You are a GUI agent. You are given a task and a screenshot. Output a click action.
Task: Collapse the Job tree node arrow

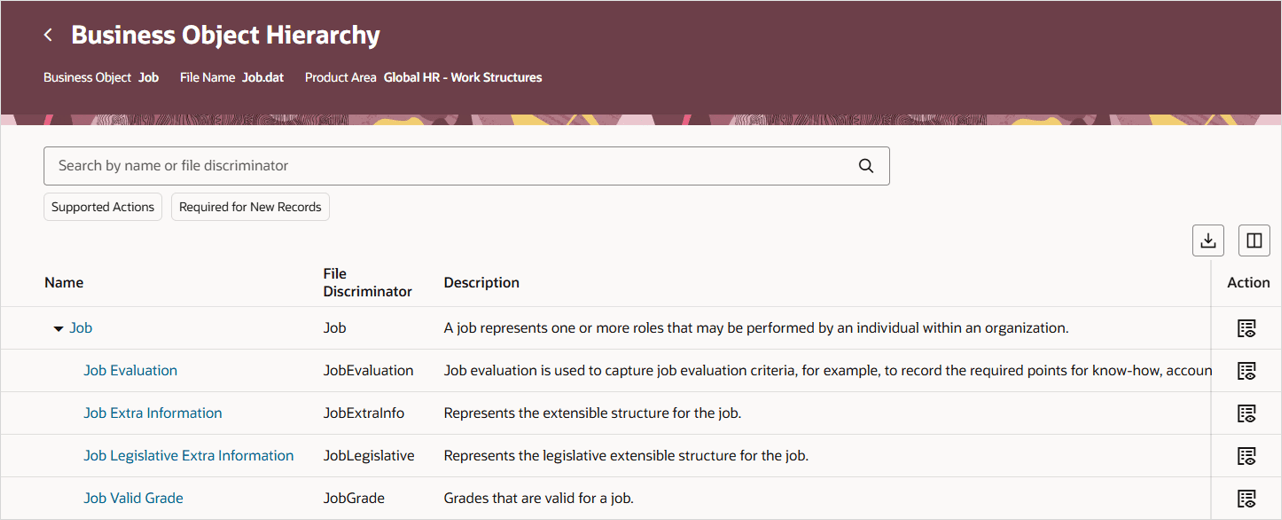[x=58, y=329]
